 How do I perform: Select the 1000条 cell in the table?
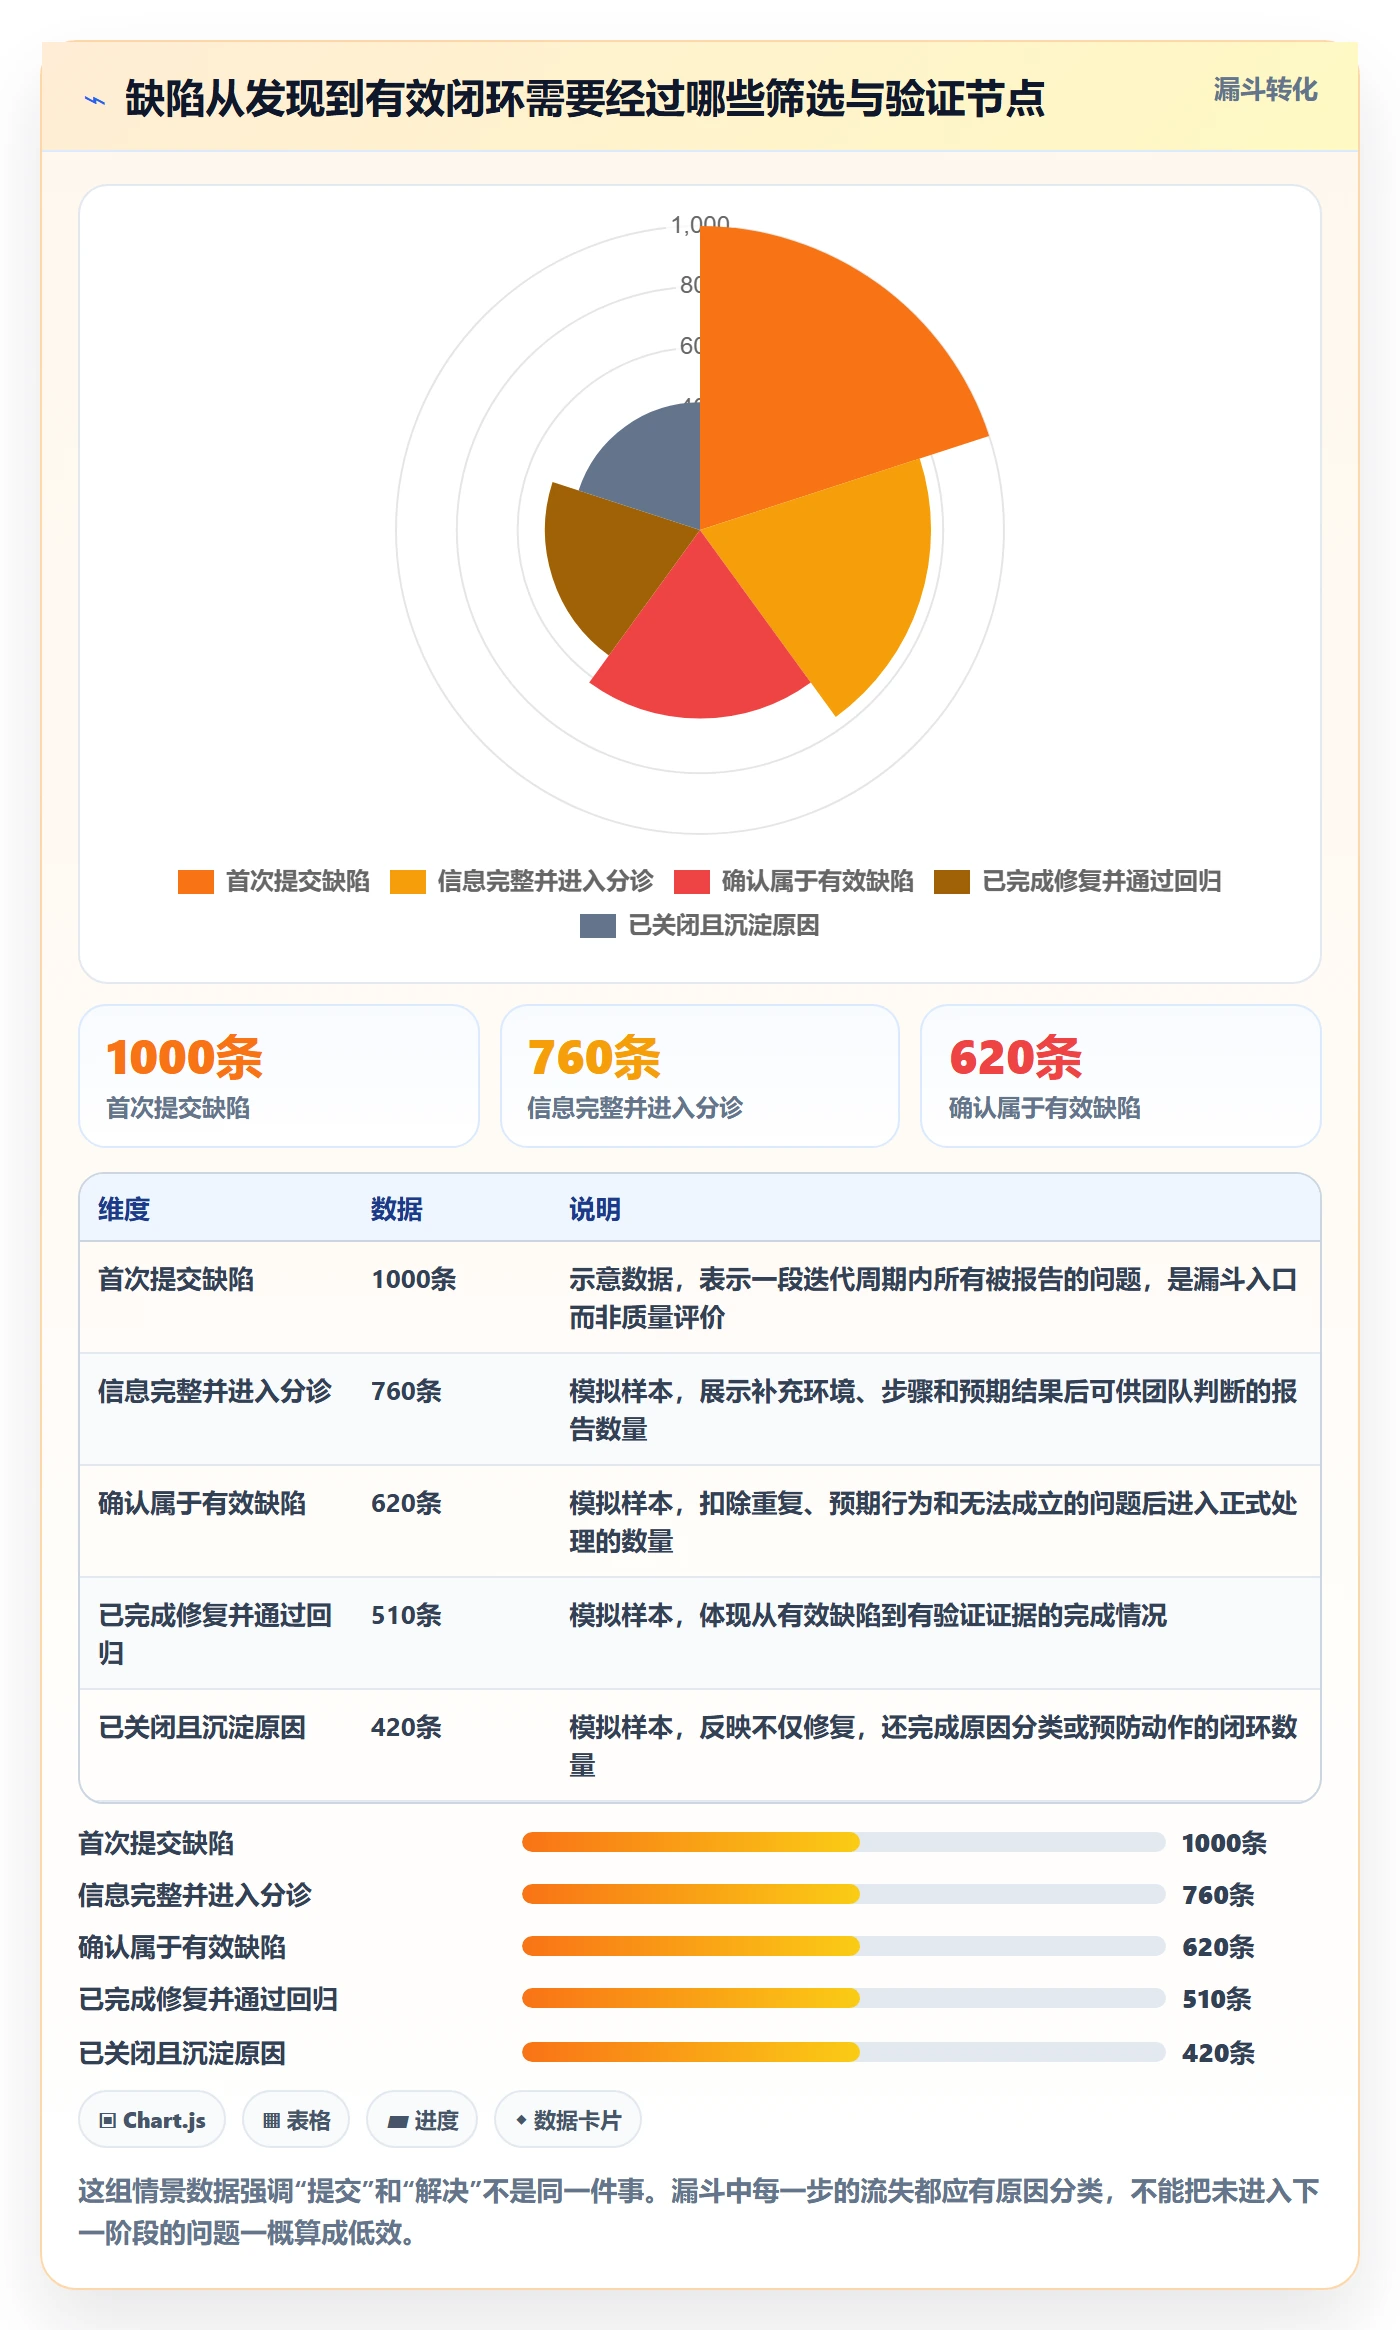[x=414, y=1279]
